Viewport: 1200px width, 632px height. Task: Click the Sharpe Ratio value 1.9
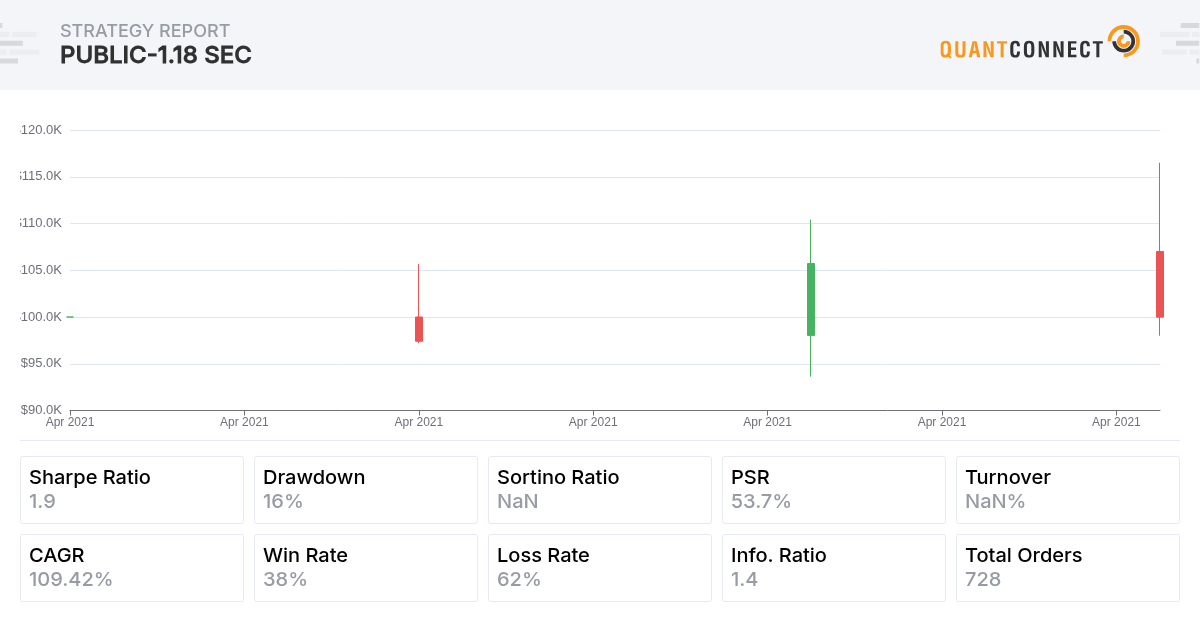(x=42, y=502)
